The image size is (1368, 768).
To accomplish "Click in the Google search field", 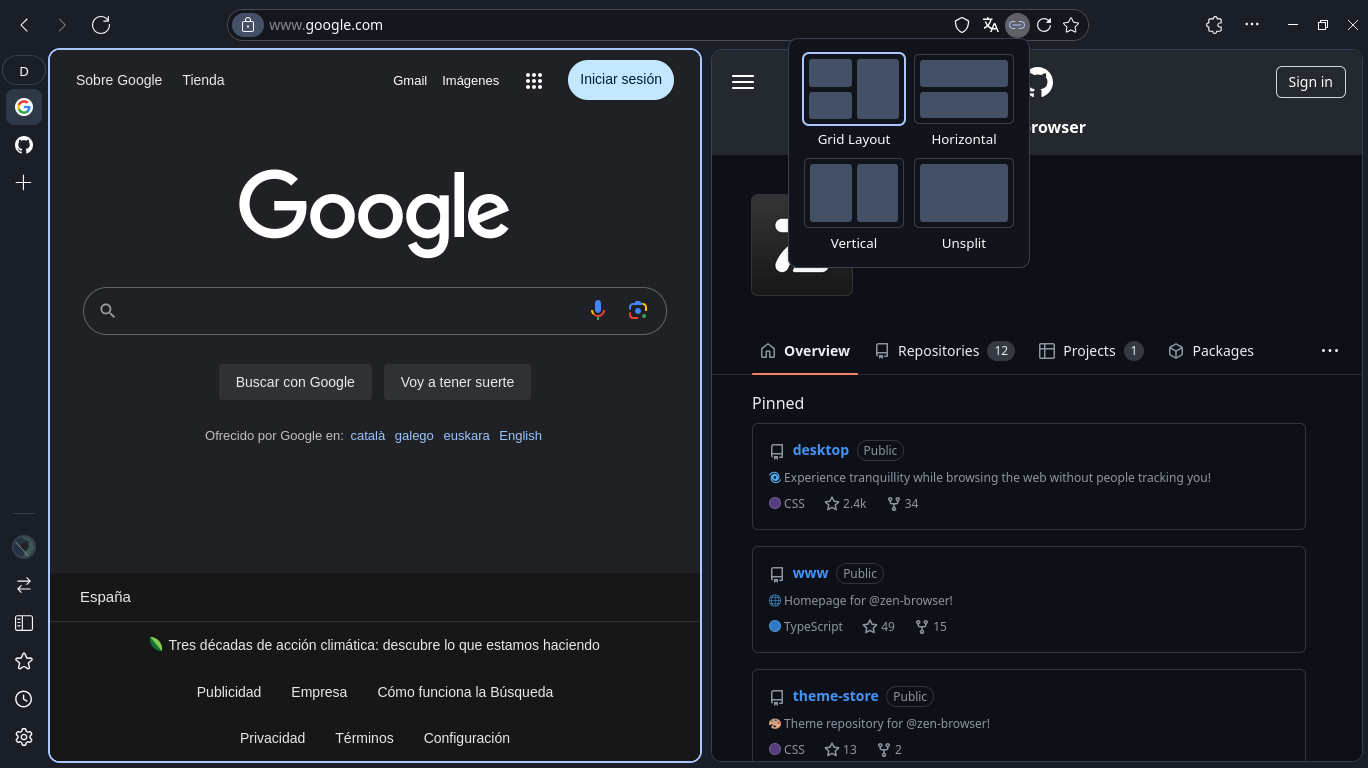I will tap(350, 311).
